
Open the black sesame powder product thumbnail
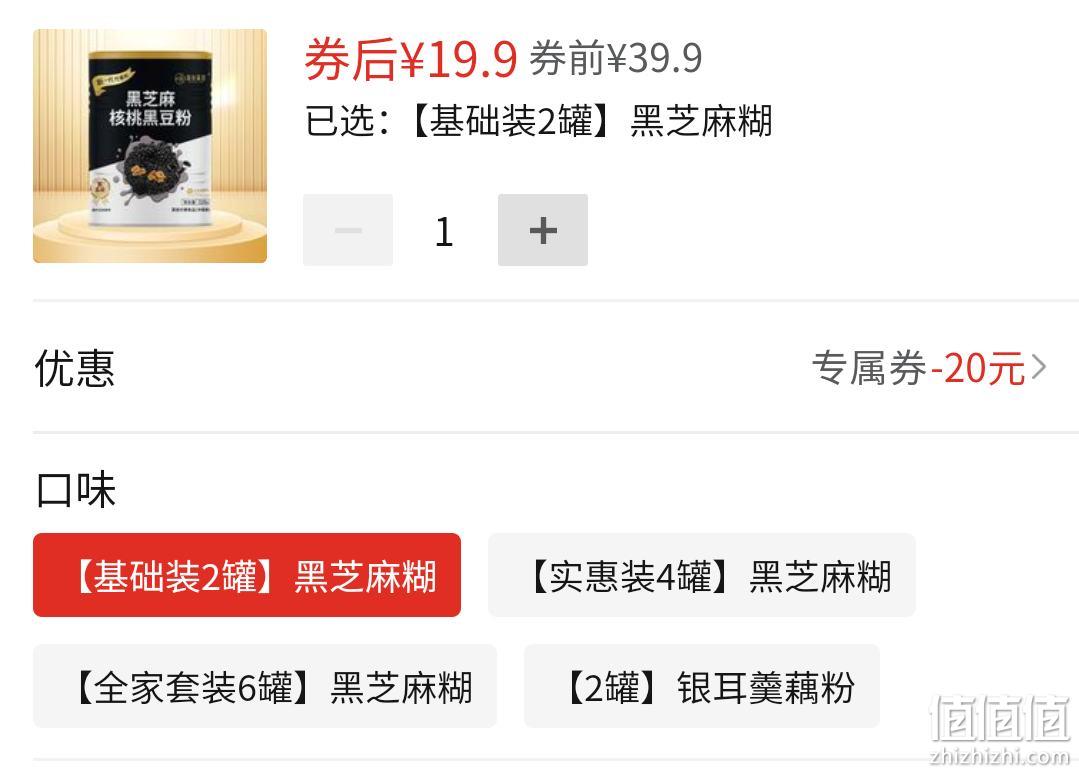[x=150, y=146]
